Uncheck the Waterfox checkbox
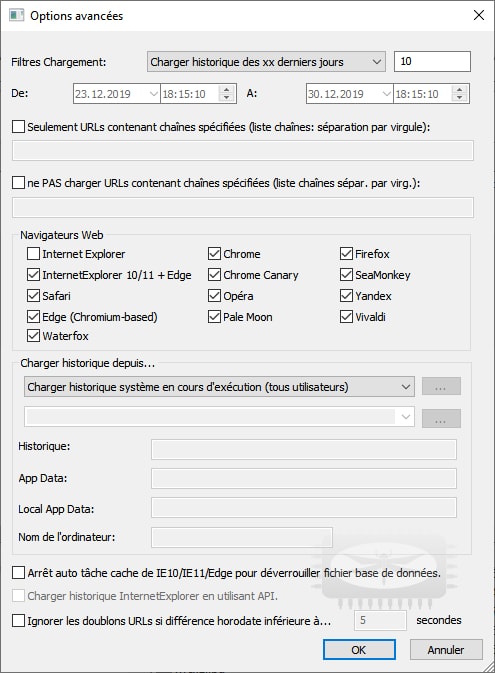 pos(33,336)
